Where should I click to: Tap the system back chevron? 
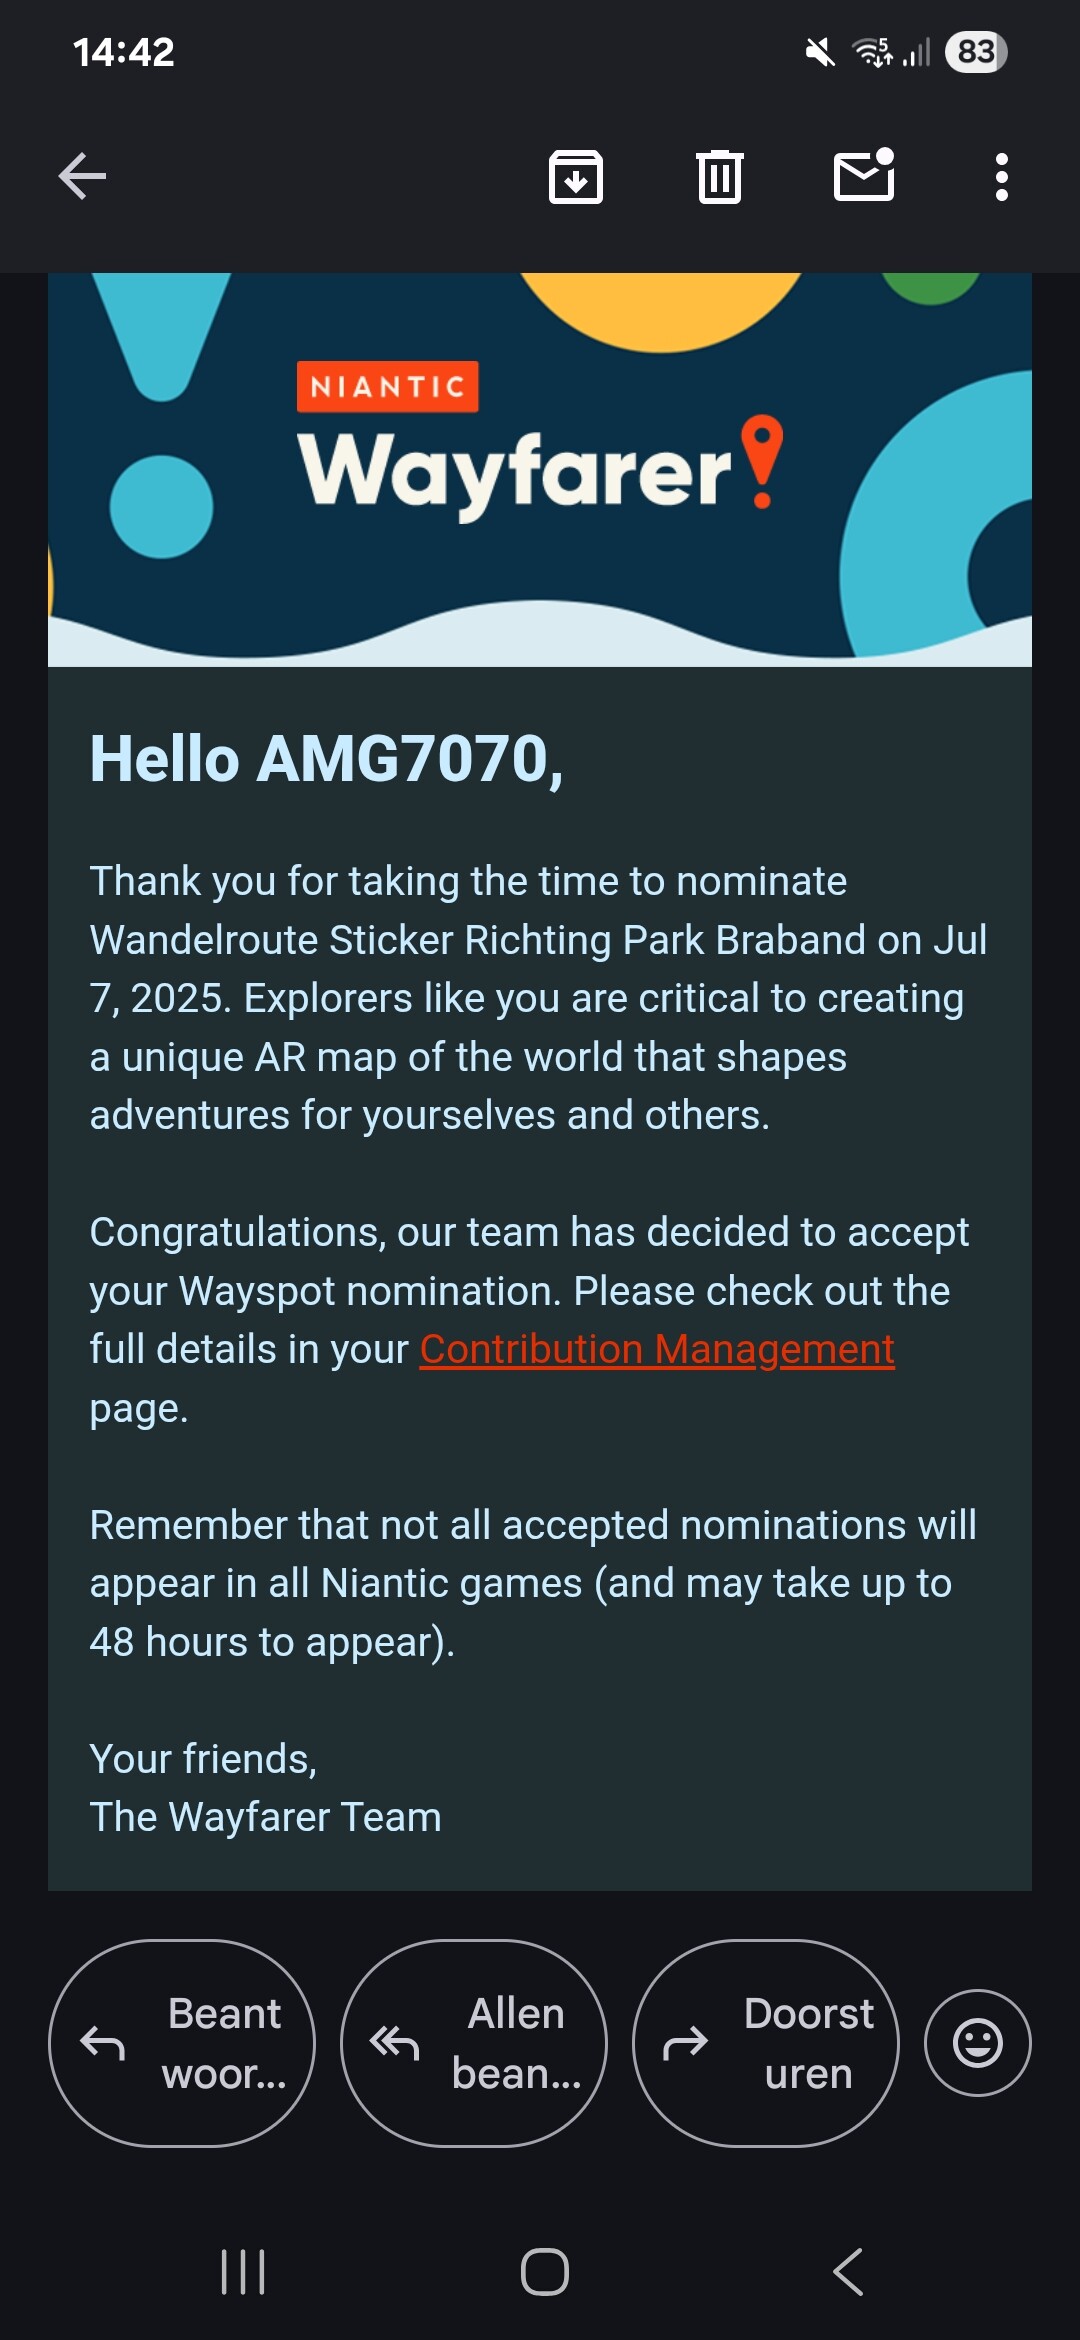coord(848,2272)
